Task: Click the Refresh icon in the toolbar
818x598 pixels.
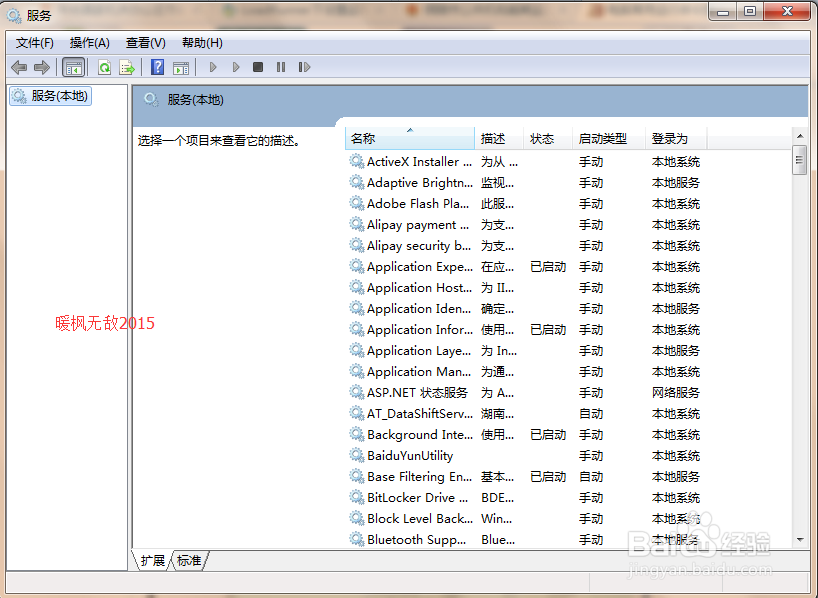Action: click(104, 67)
